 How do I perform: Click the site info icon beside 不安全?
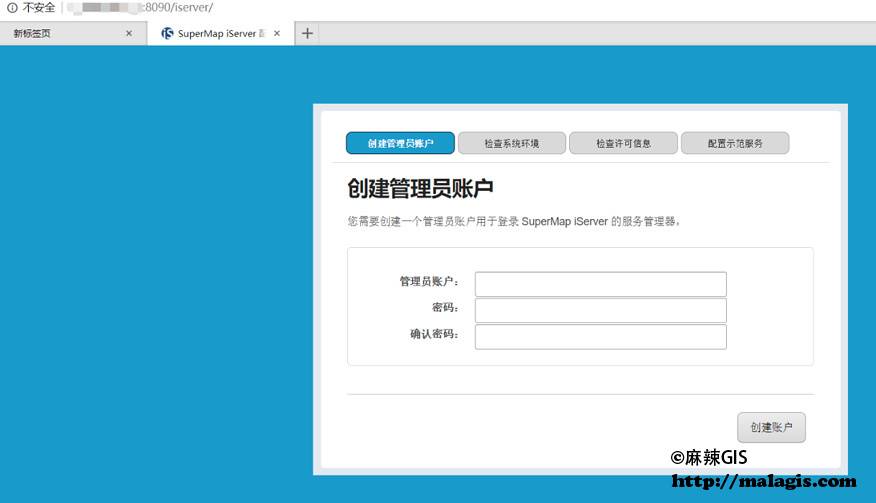point(12,8)
